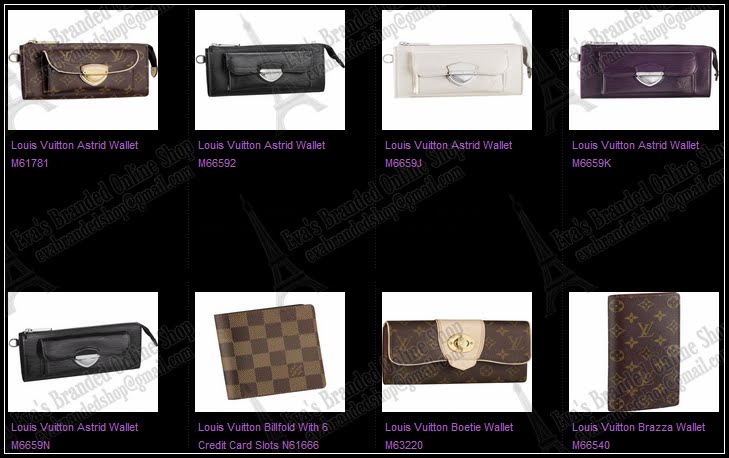Viewport: 729px width, 458px height.
Task: Select the black Astrid Wallet M66592 thumbnail
Action: pos(270,70)
